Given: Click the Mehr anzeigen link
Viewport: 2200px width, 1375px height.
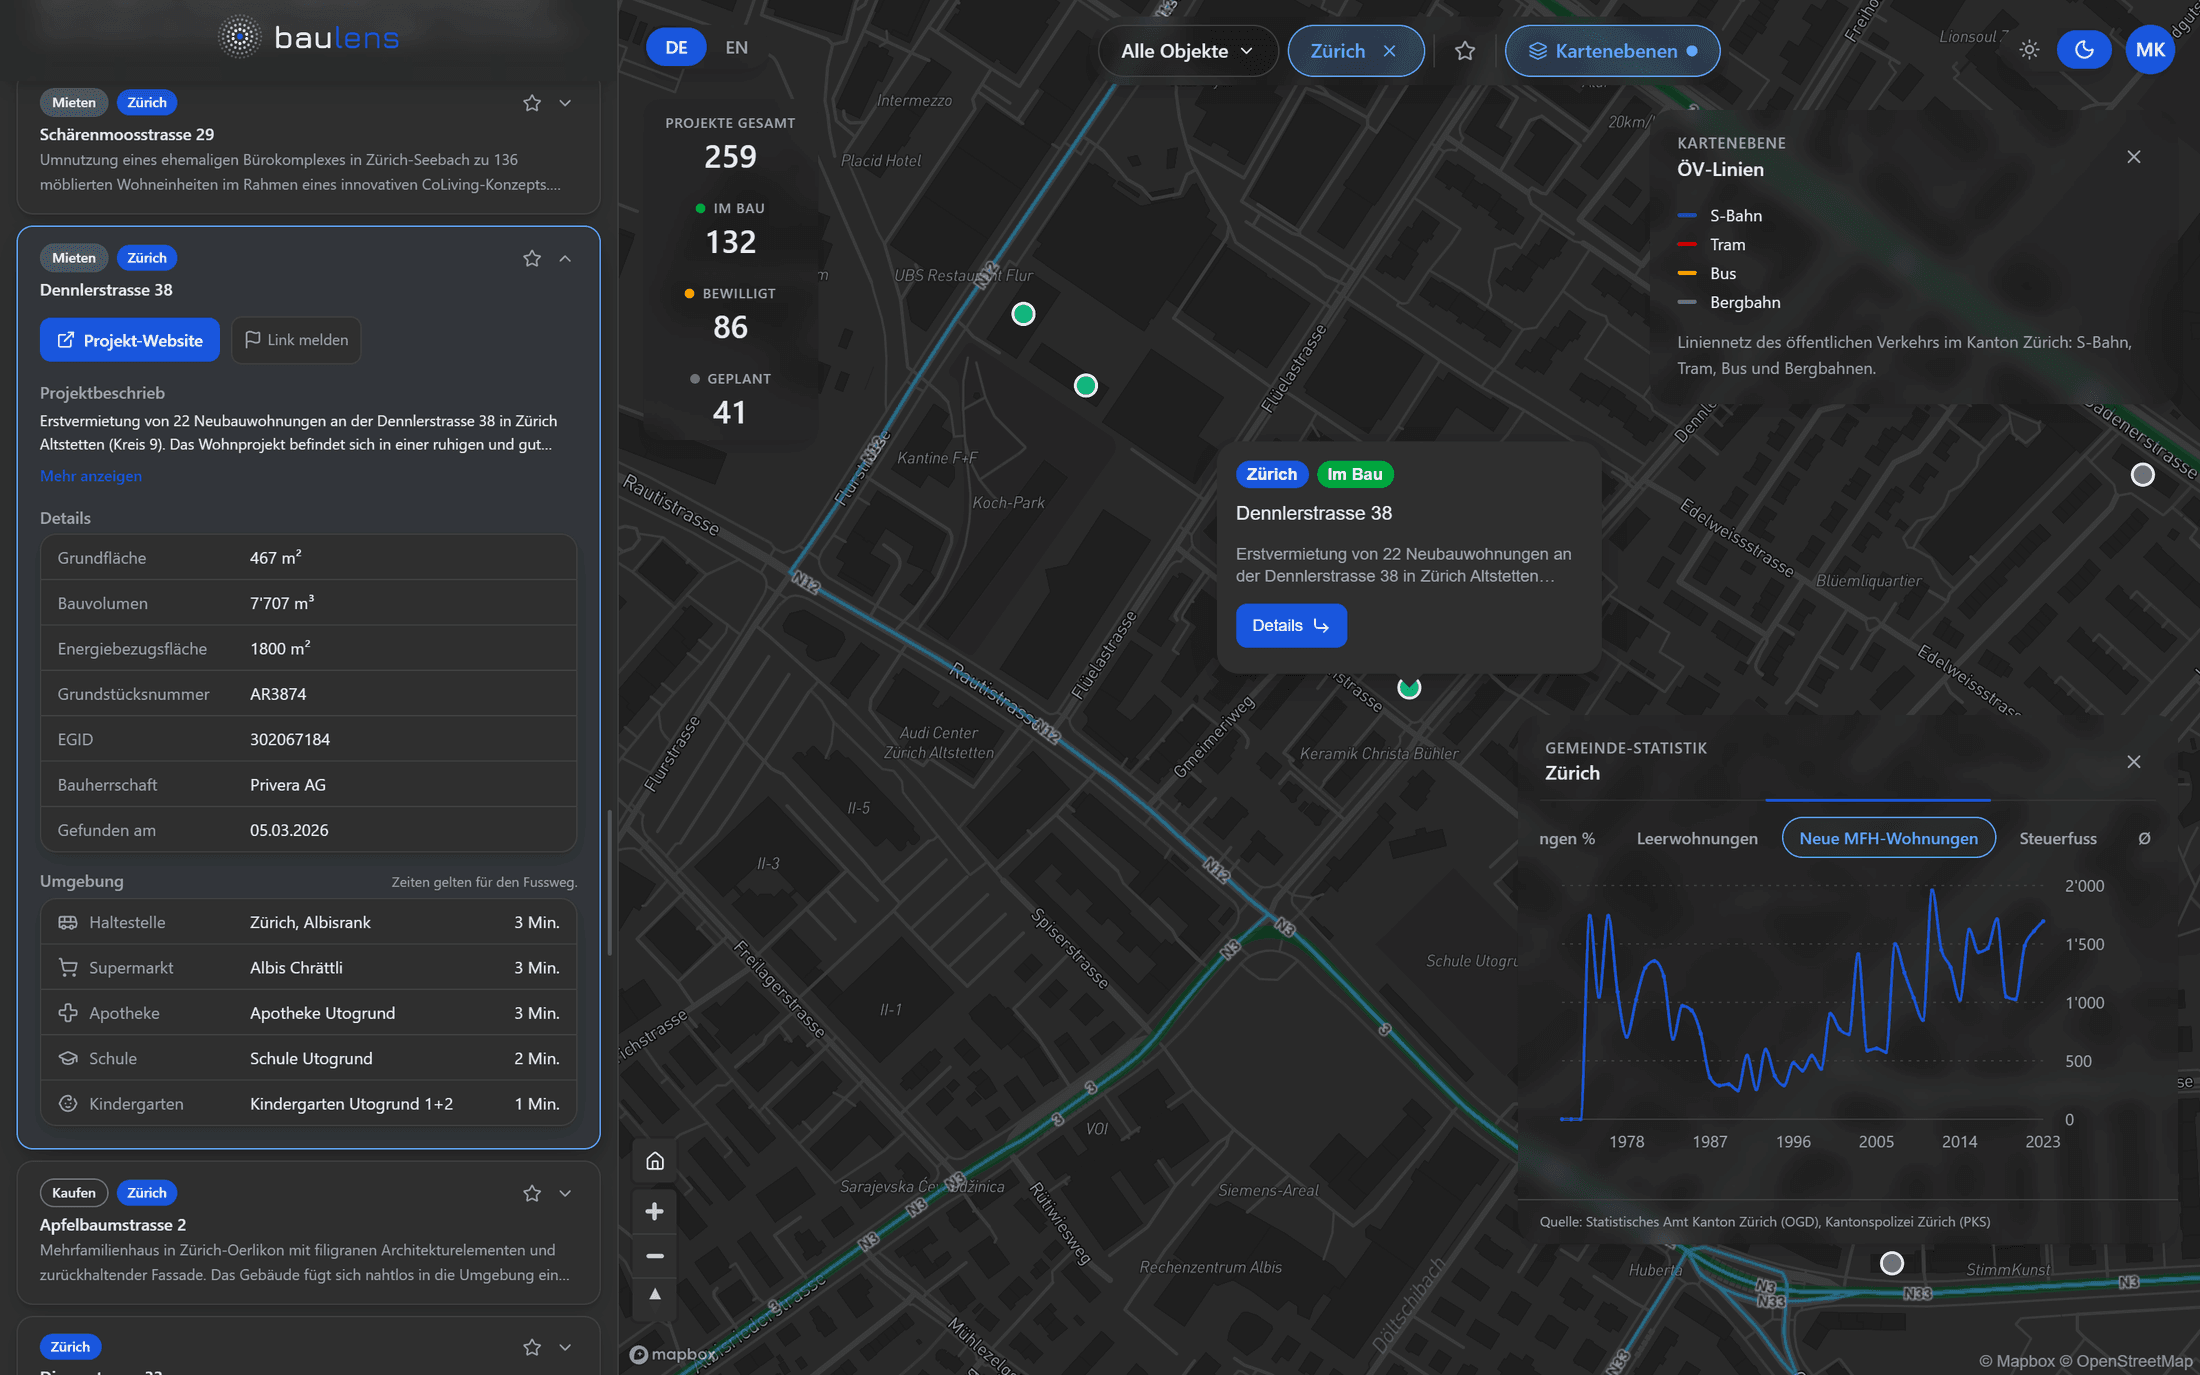Looking at the screenshot, I should [x=91, y=476].
